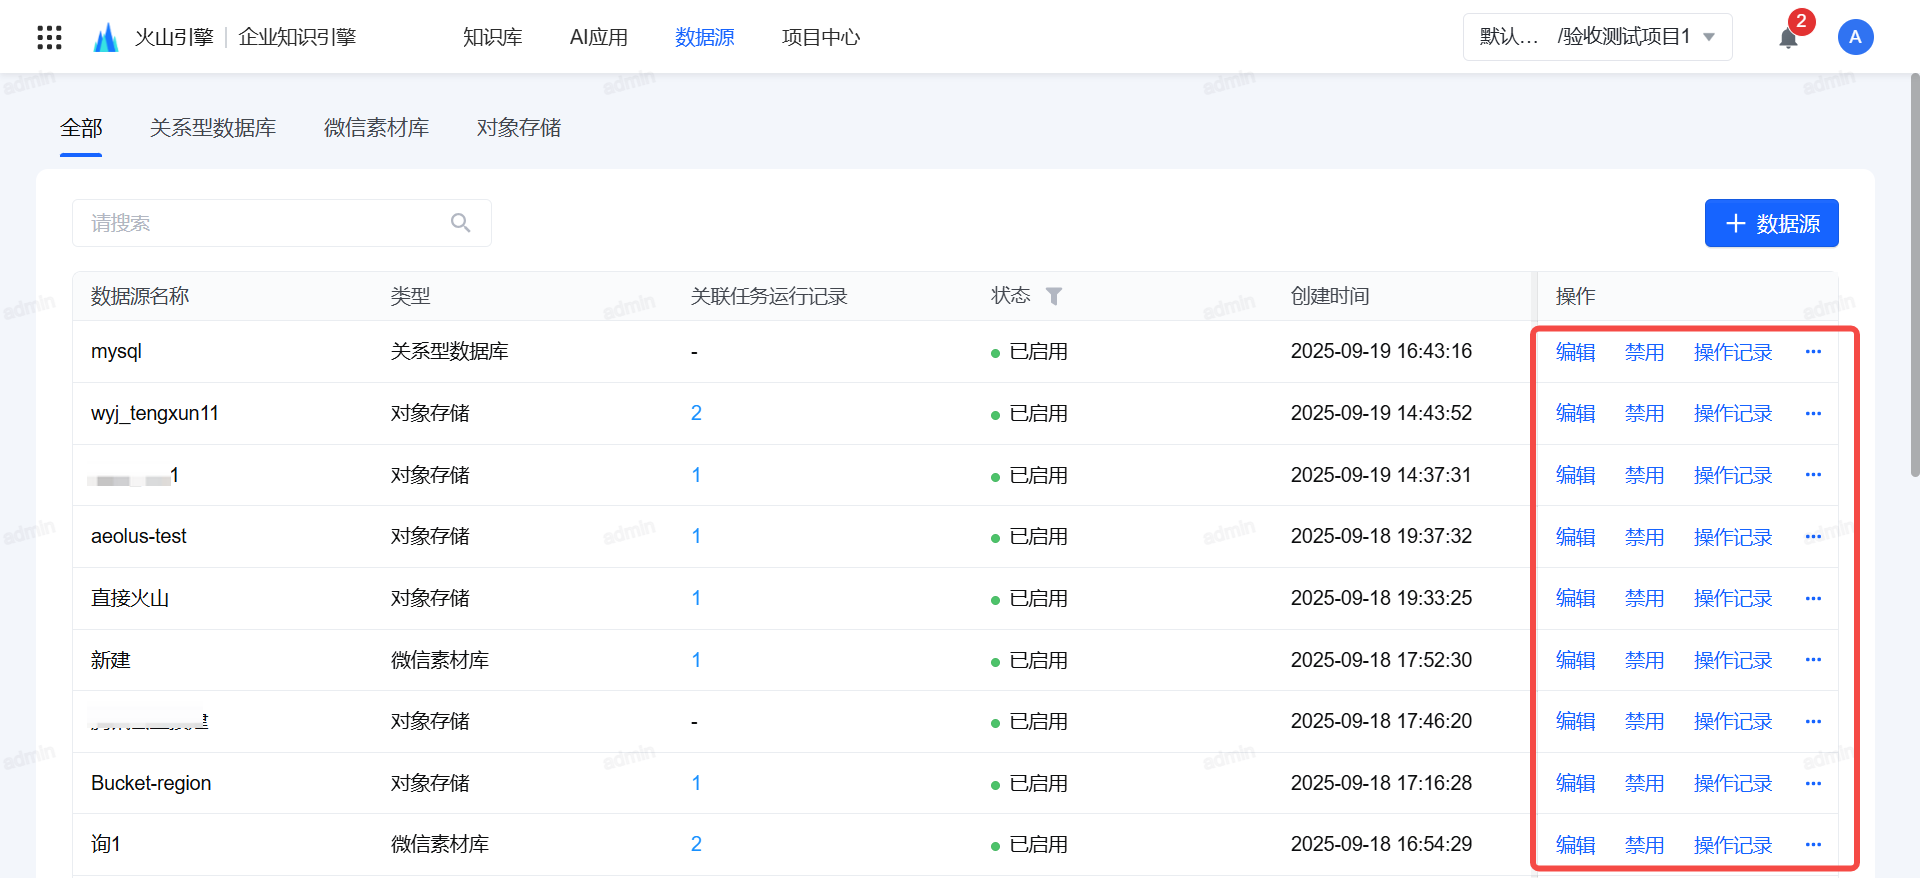Click the Volcano Engine logo
Screen dimensions: 1920x878
[106, 38]
